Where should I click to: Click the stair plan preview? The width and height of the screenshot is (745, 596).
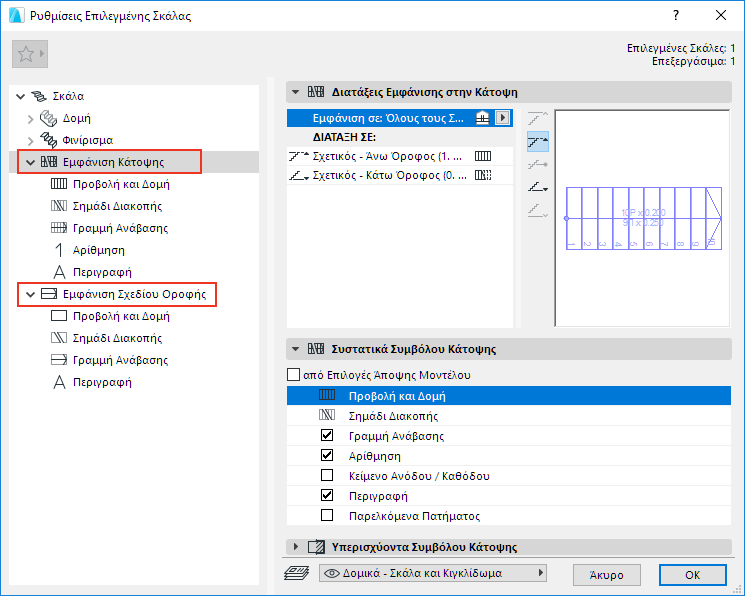[642, 219]
